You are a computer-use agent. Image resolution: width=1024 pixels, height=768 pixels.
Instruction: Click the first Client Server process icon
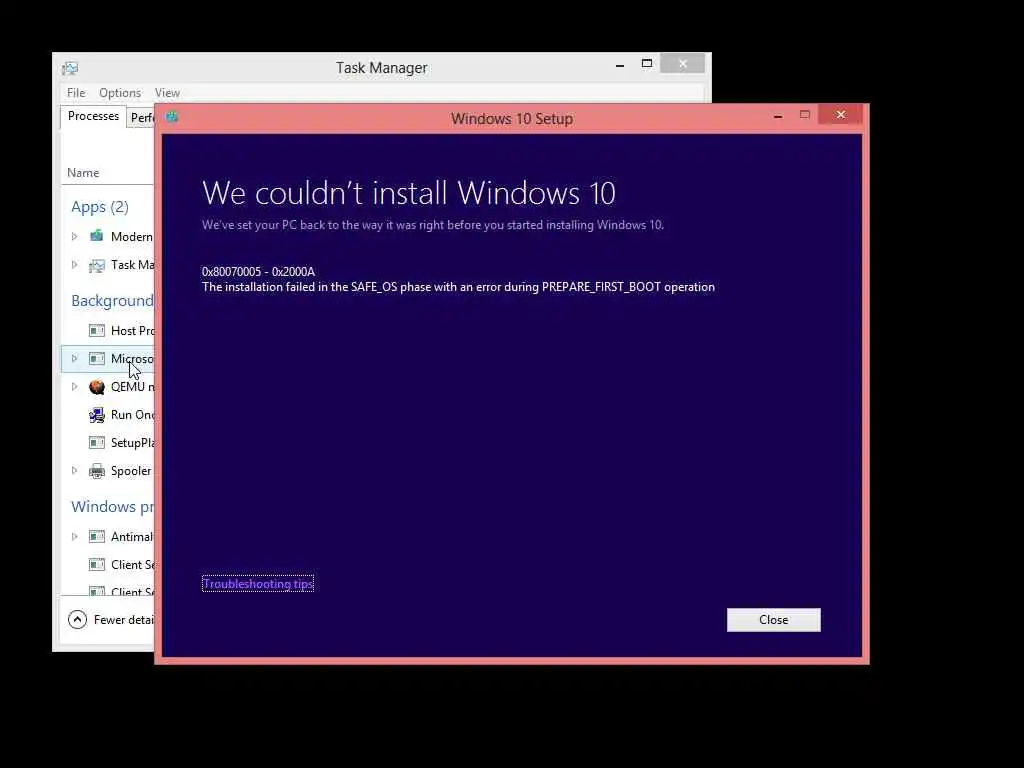[x=97, y=564]
